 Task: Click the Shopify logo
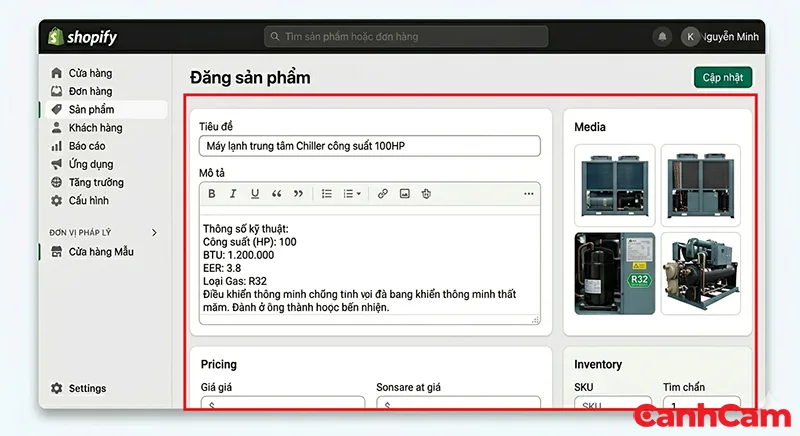(83, 37)
